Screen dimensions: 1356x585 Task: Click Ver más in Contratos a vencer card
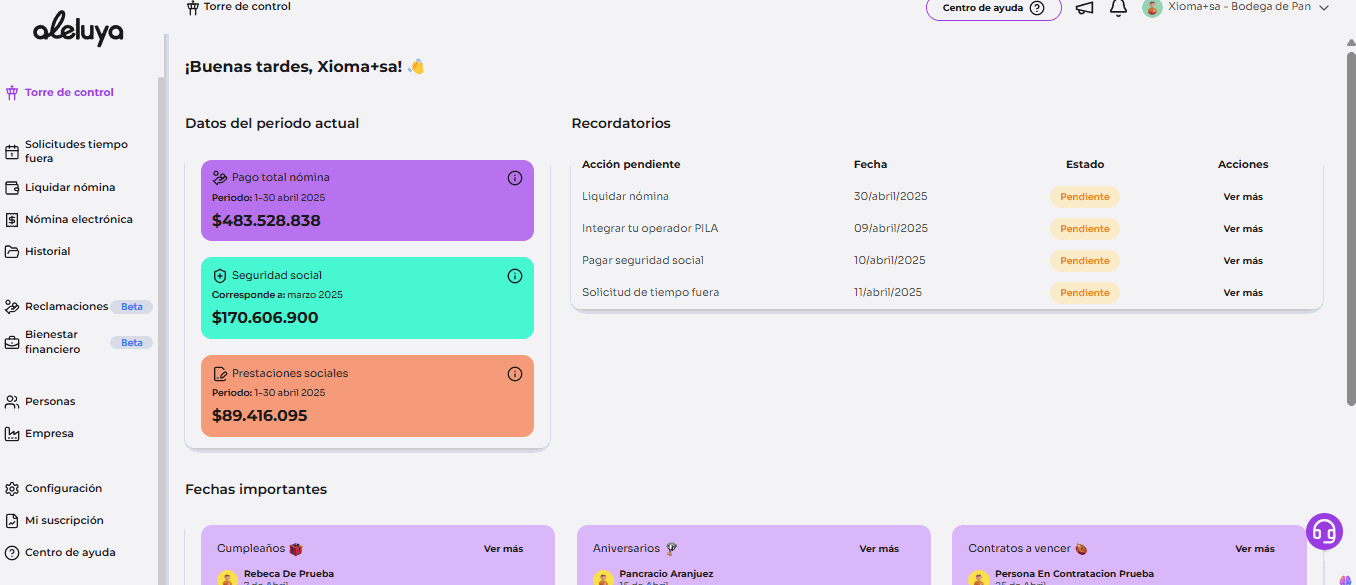click(x=1255, y=549)
